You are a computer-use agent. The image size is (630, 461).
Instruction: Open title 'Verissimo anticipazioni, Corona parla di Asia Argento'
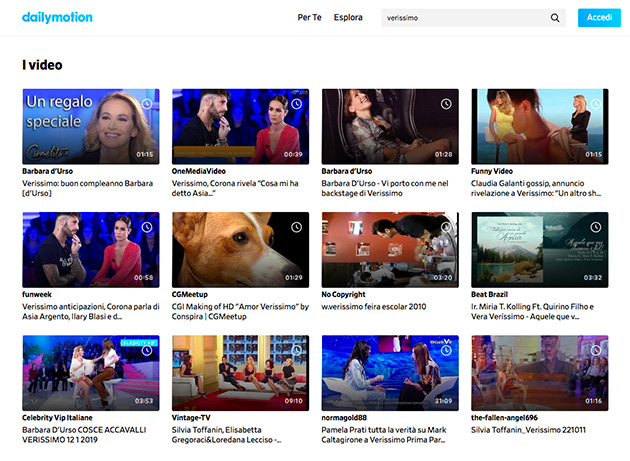click(x=91, y=311)
